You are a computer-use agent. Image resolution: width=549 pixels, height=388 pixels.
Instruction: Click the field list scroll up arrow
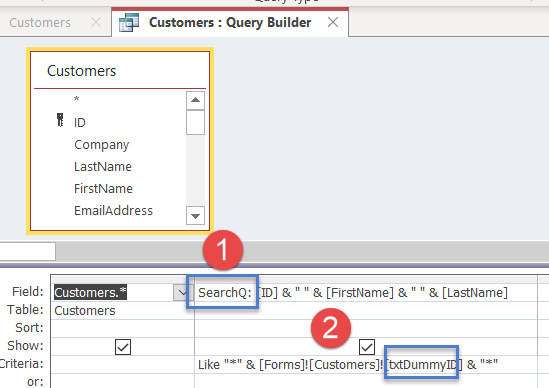[195, 100]
